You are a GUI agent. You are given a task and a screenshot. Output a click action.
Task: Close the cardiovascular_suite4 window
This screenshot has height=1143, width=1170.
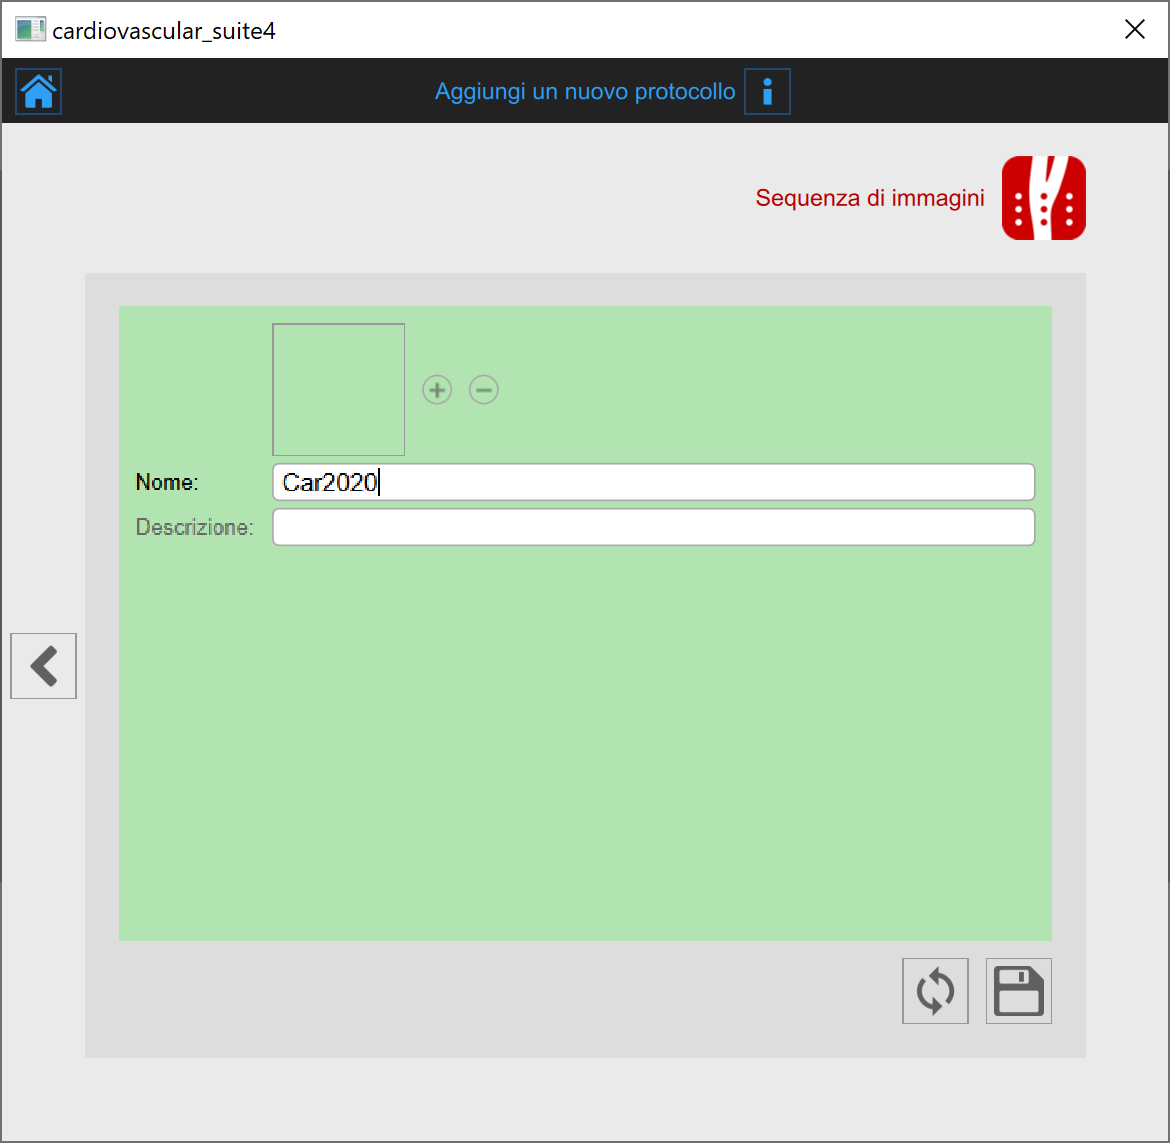1135,30
